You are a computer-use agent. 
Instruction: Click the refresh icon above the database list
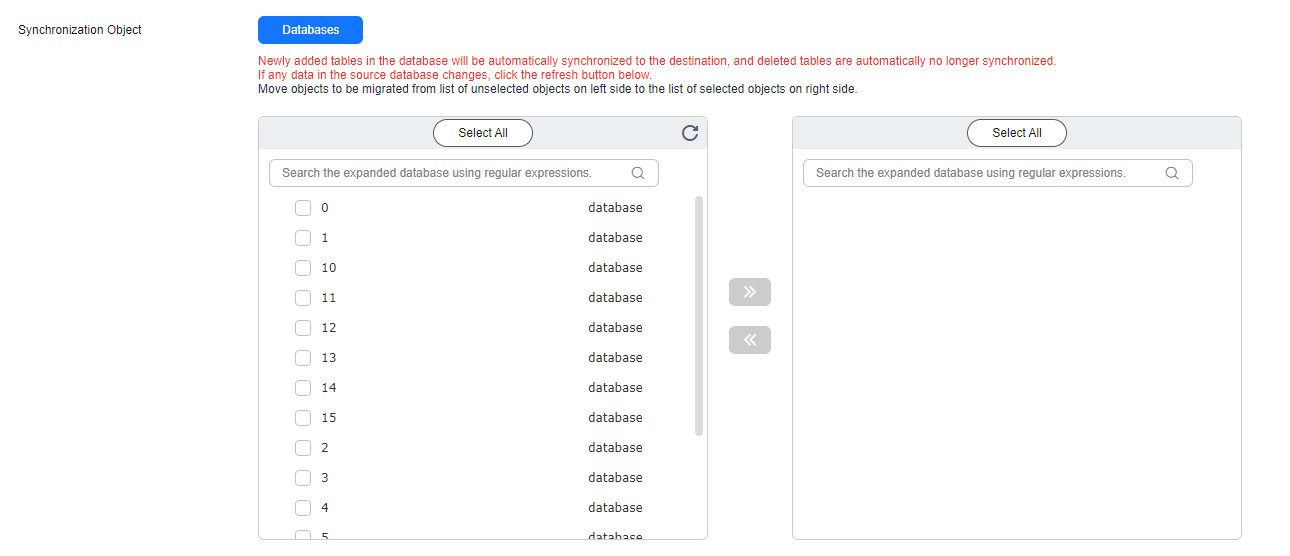(690, 133)
